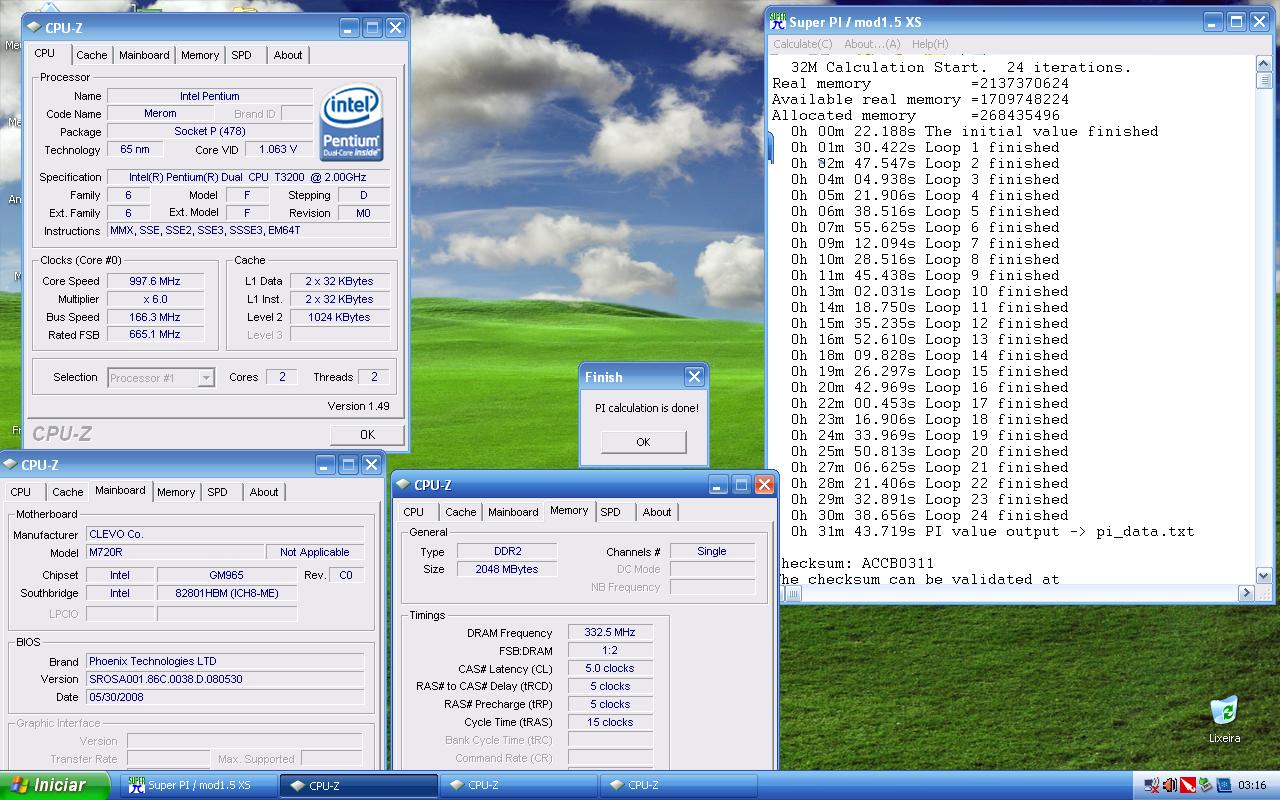
Task: Open Memory tab in the CPU-Z processor window
Action: coord(200,56)
